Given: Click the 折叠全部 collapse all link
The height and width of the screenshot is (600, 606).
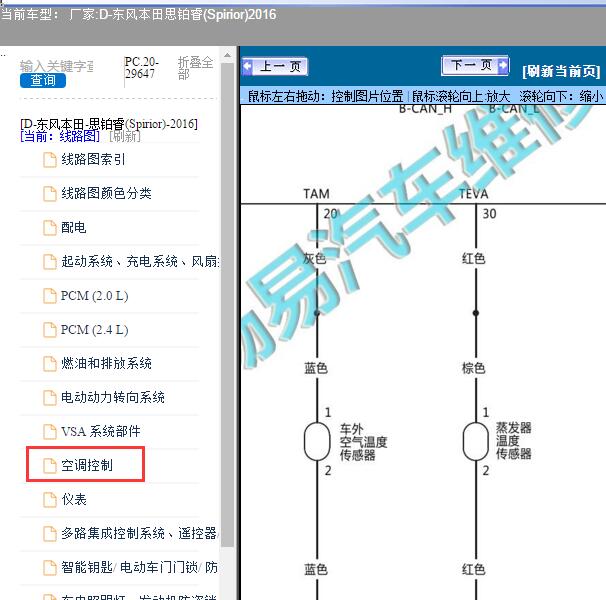Looking at the screenshot, I should click(195, 67).
